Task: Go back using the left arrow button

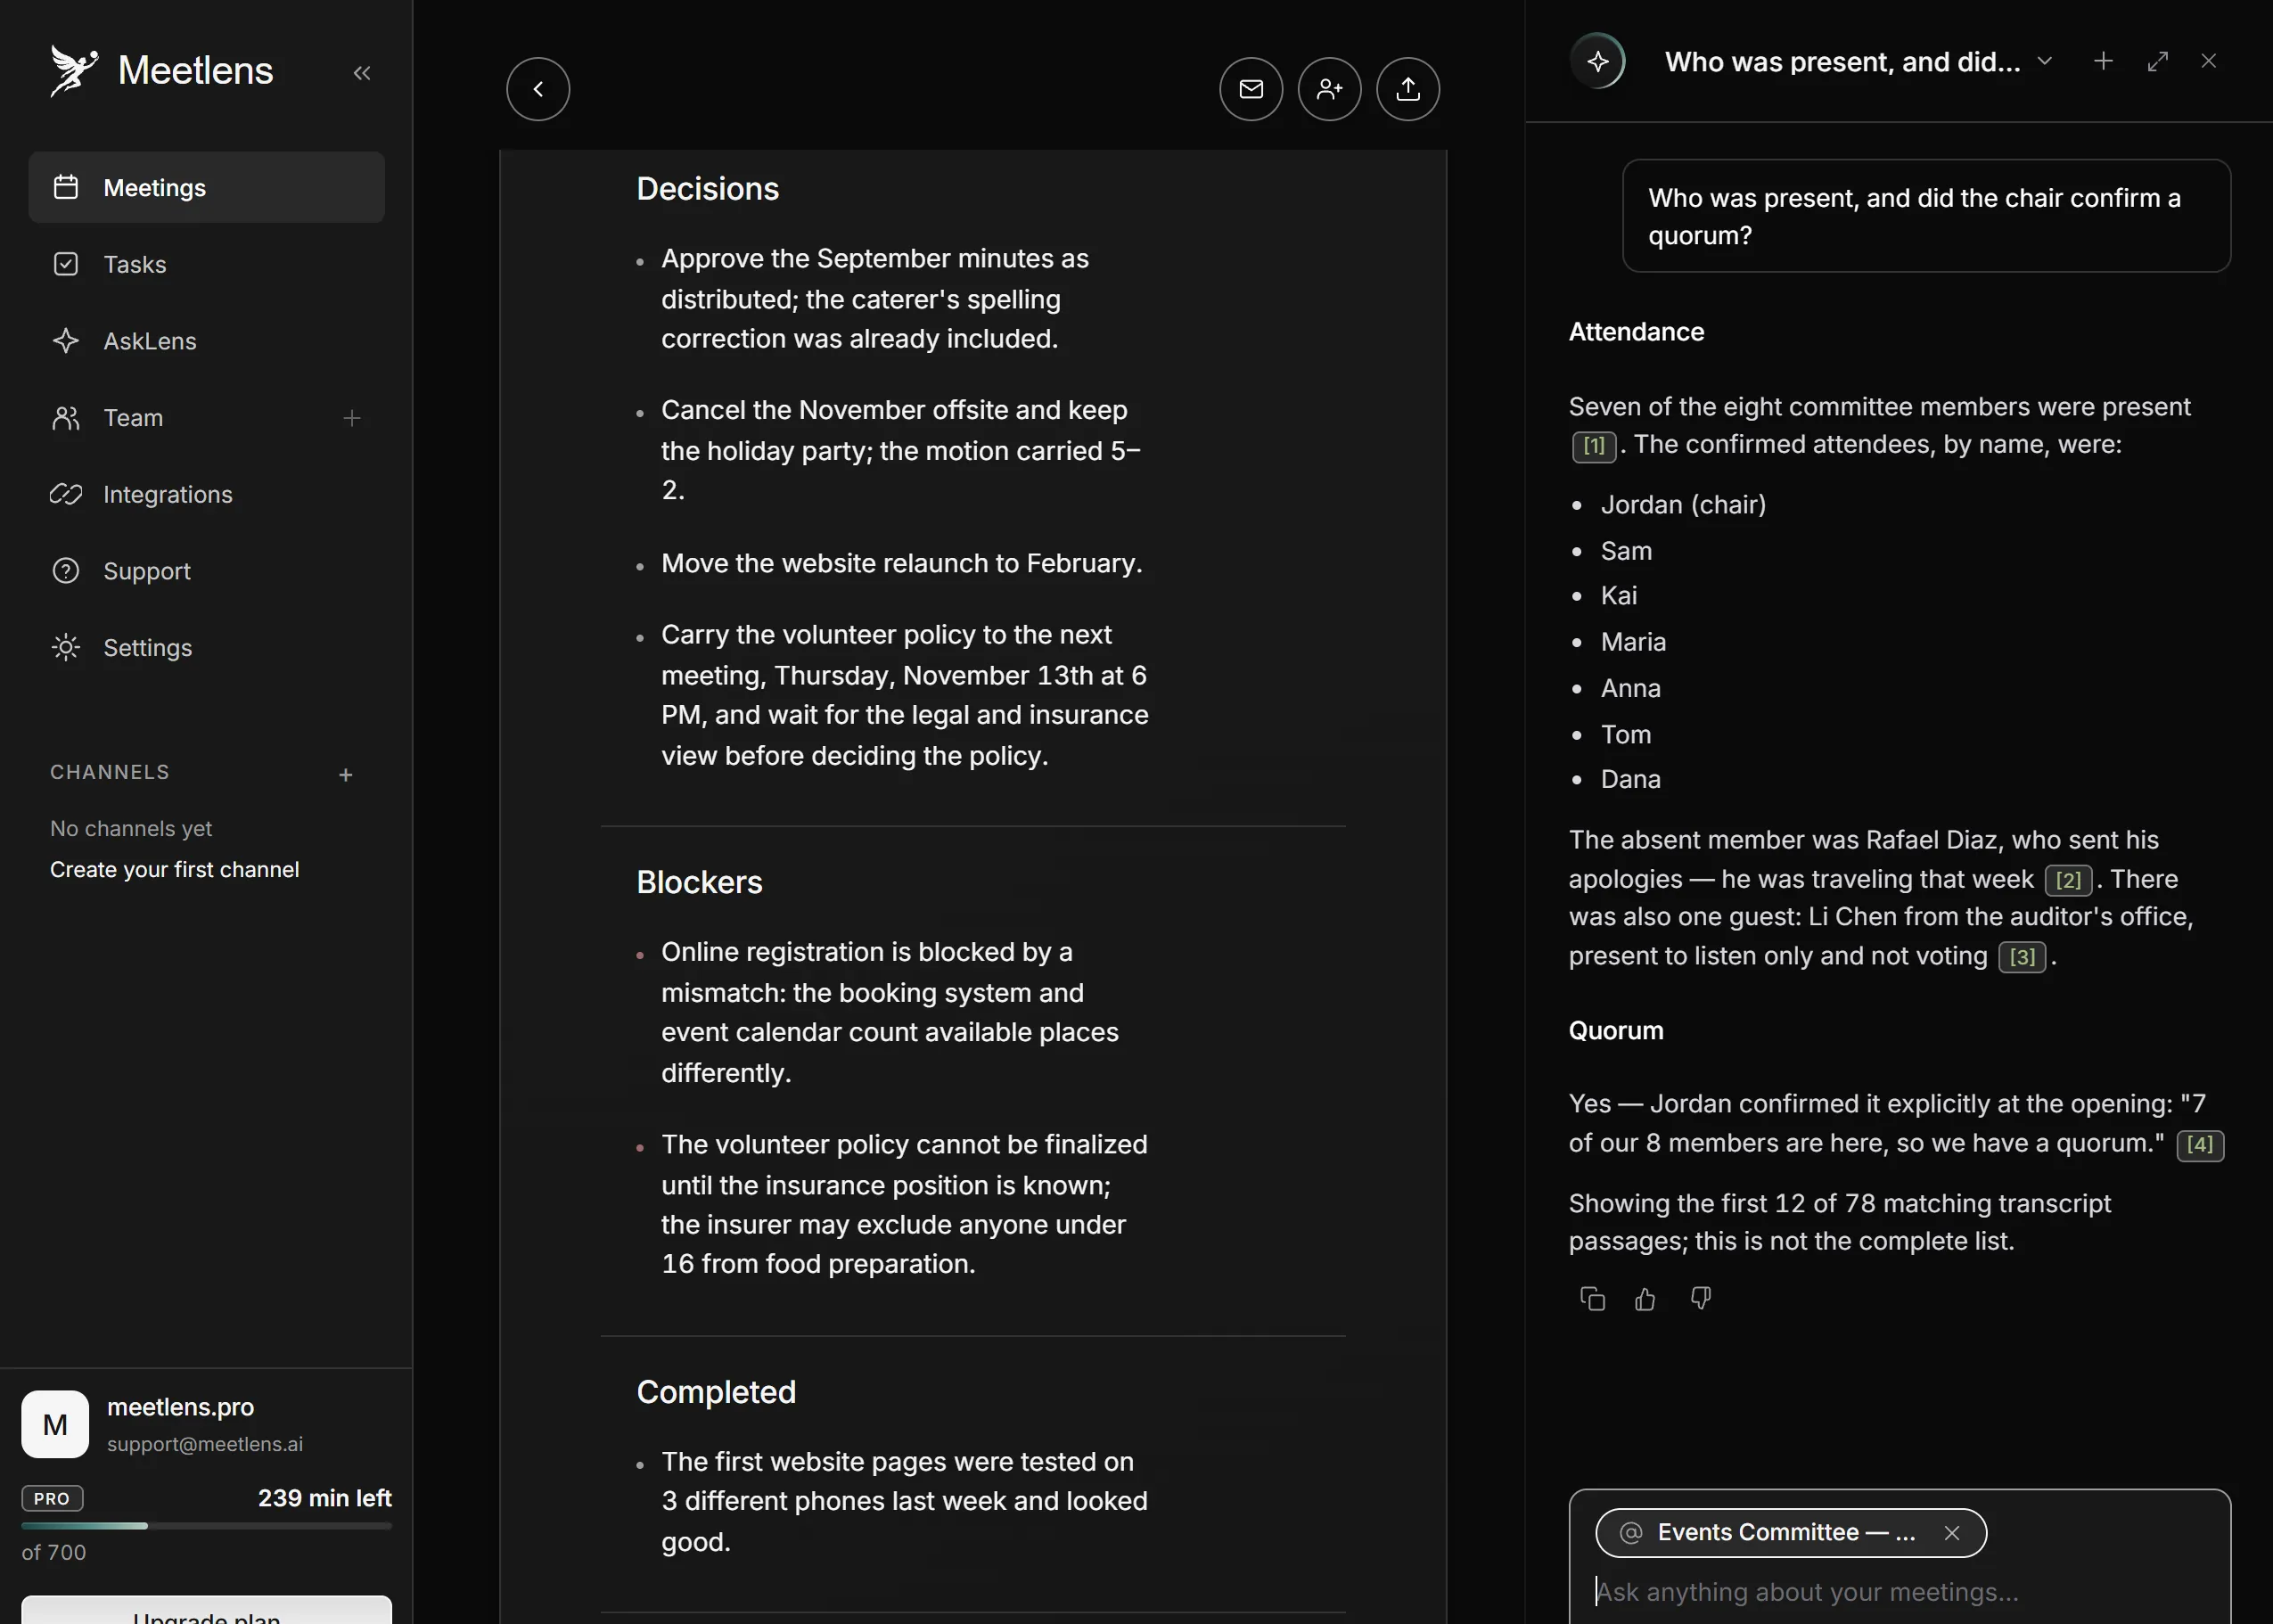Action: coord(538,89)
